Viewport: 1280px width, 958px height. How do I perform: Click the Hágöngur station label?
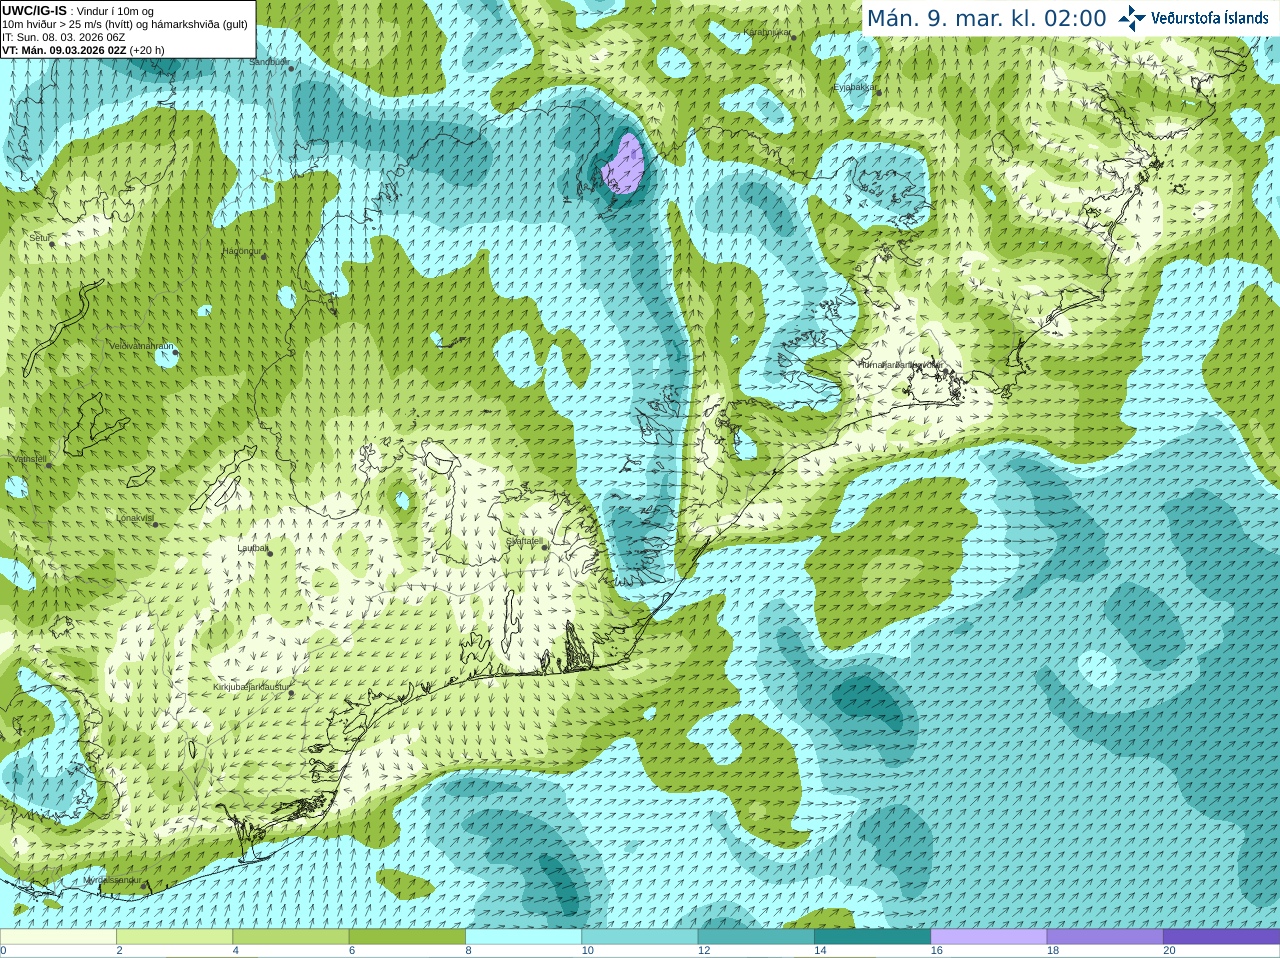(241, 251)
